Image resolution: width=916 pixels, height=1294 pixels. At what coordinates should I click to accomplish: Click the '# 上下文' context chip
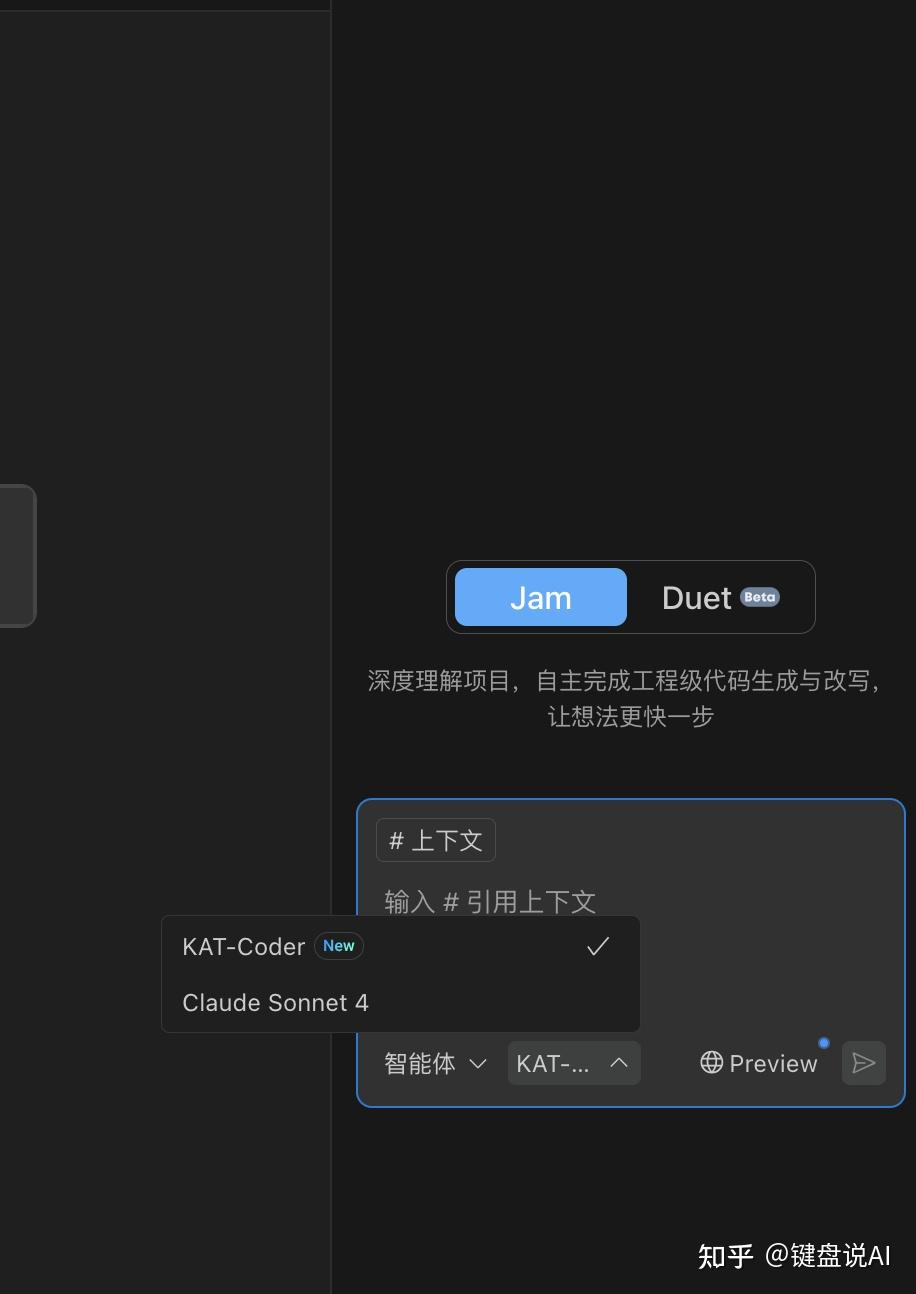click(435, 840)
